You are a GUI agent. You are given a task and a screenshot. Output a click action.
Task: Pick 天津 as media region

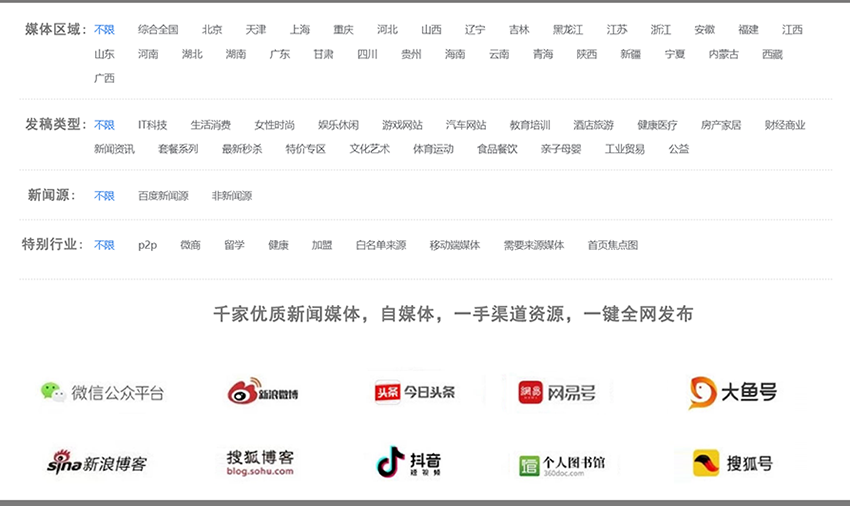[256, 29]
